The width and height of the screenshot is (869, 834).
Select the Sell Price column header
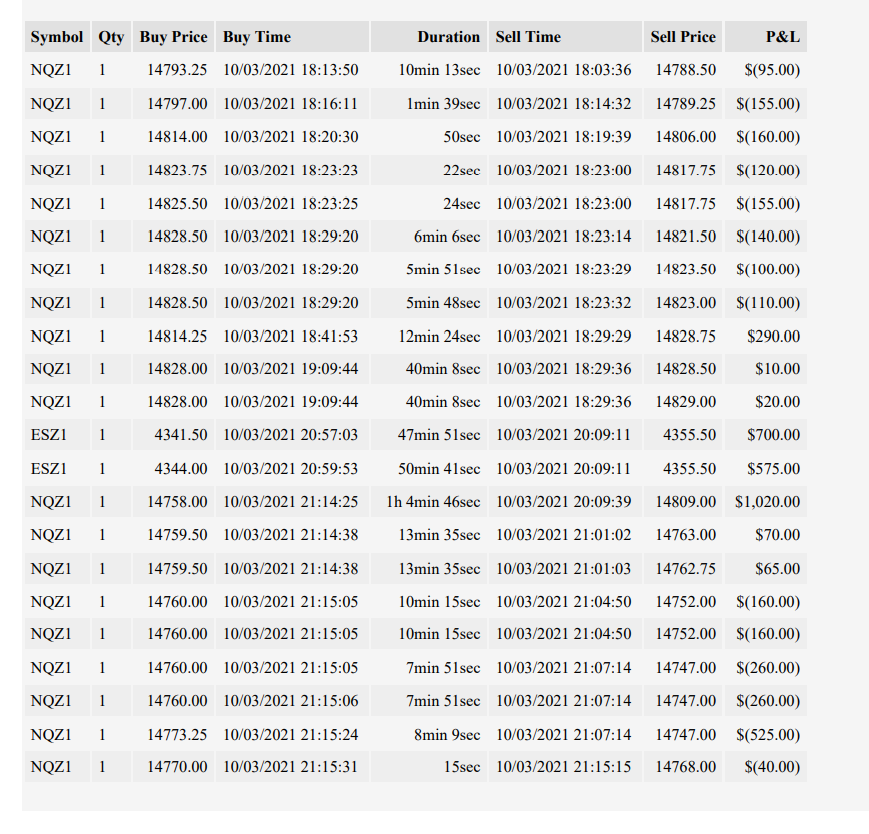(x=683, y=37)
